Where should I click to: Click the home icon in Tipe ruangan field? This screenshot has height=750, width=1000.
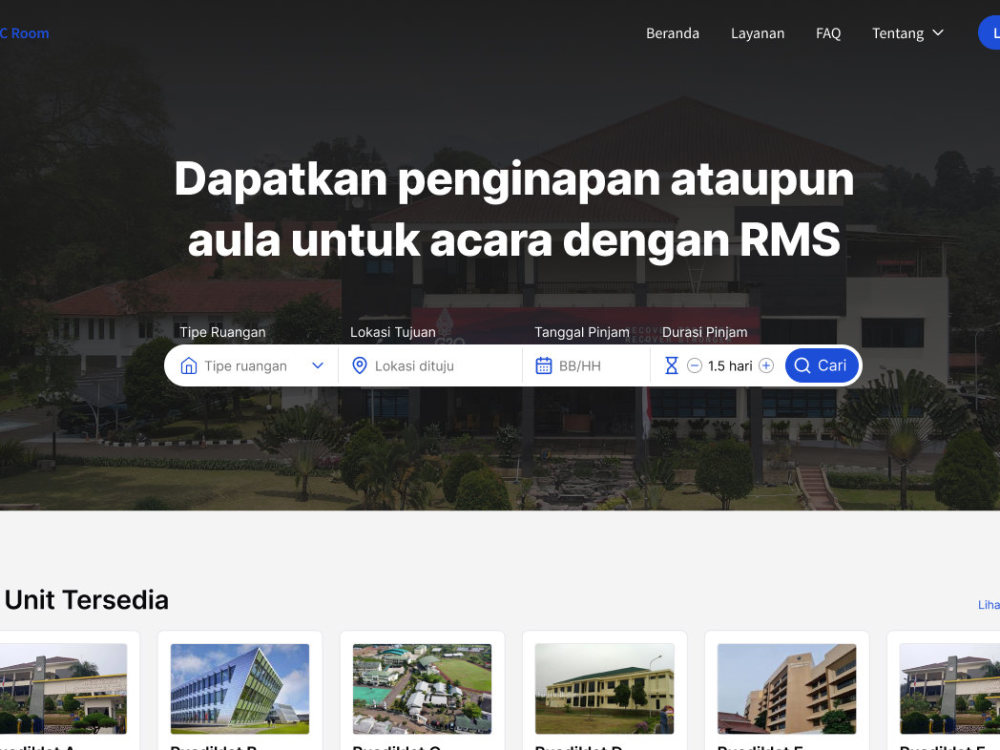(x=189, y=365)
